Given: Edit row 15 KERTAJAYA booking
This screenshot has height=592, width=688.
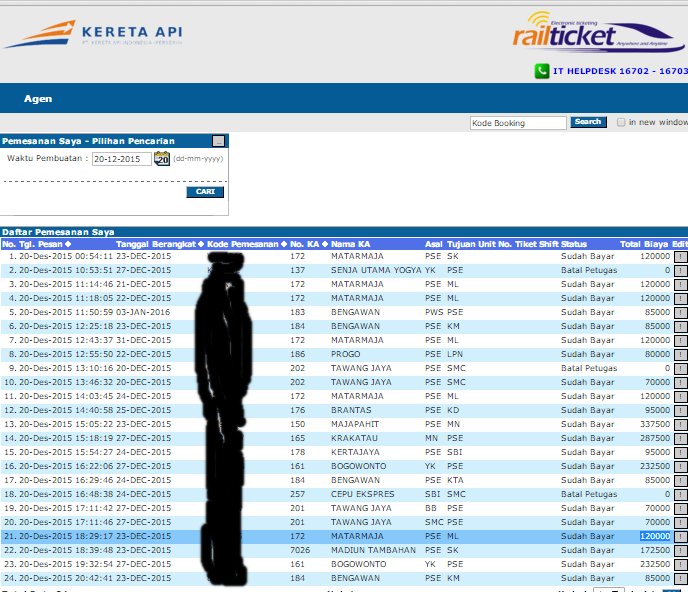Looking at the screenshot, I should 680,453.
